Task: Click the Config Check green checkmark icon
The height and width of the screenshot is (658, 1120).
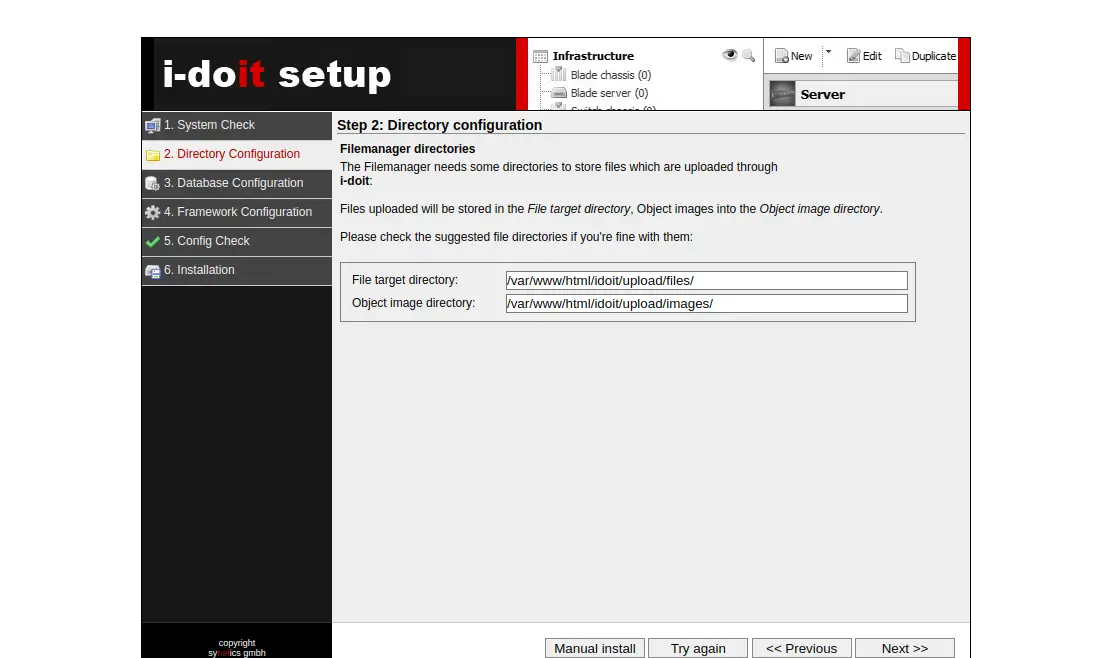Action: 152,241
